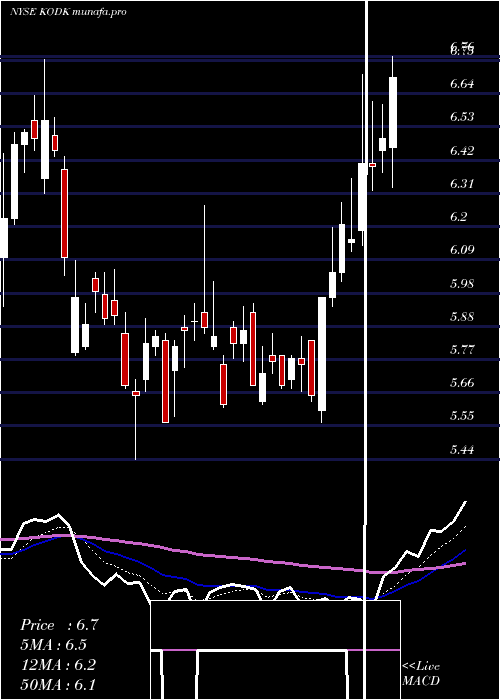Click the 5.55 price axis label

click(461, 416)
